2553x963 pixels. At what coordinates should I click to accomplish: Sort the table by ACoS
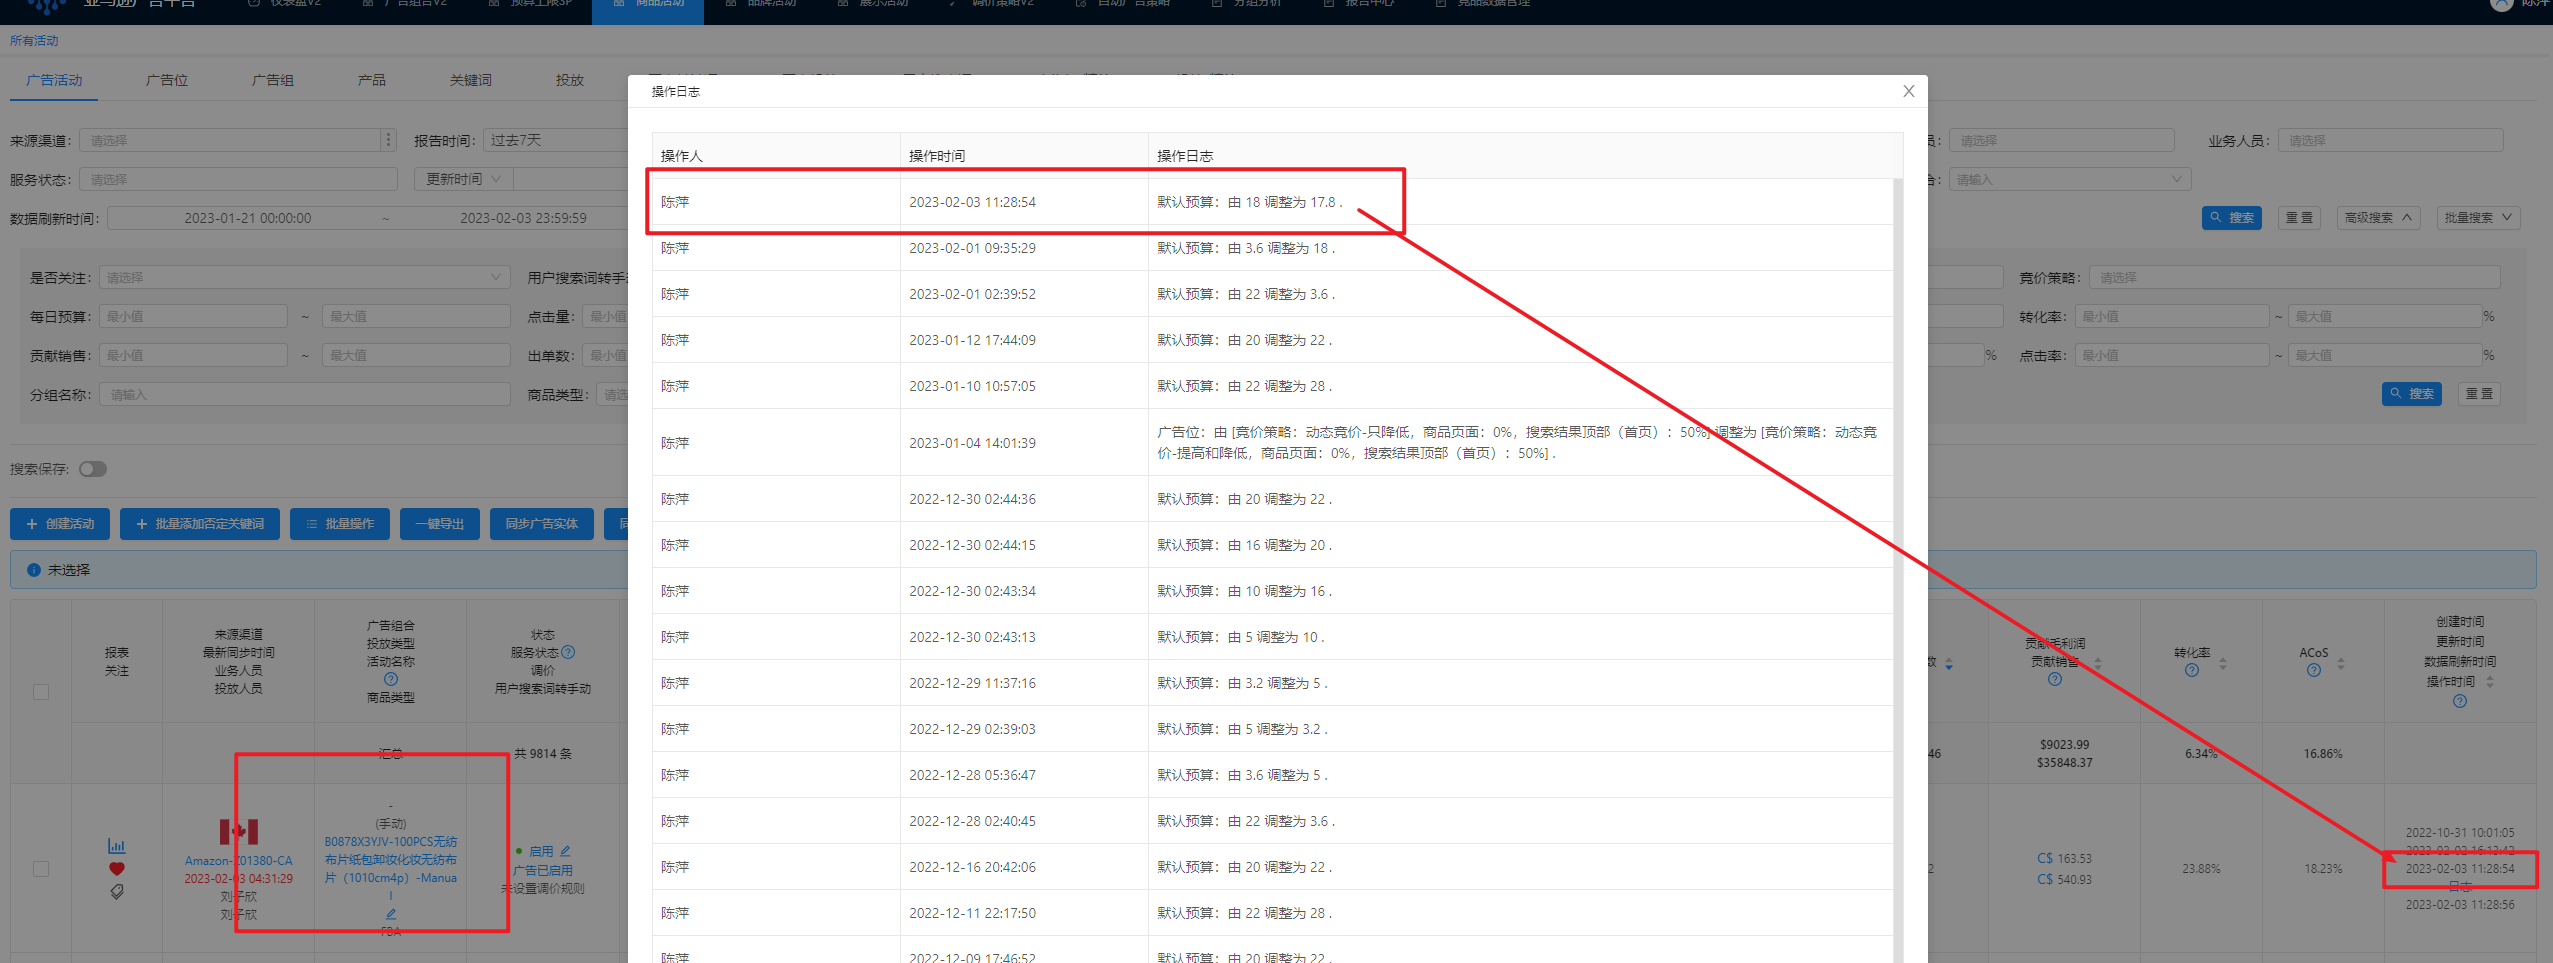coord(2341,663)
